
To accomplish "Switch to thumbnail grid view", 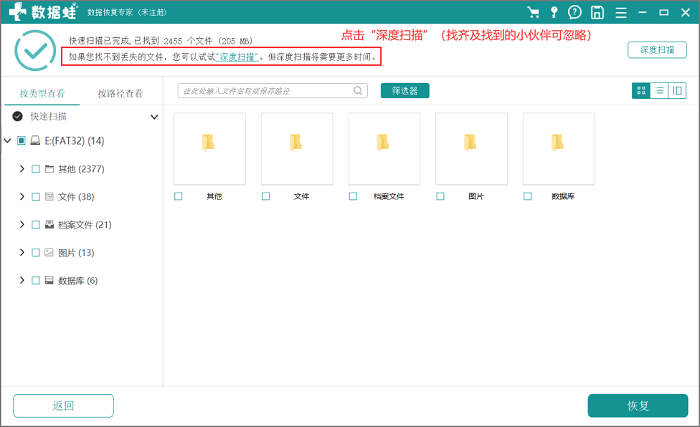I will 641,91.
